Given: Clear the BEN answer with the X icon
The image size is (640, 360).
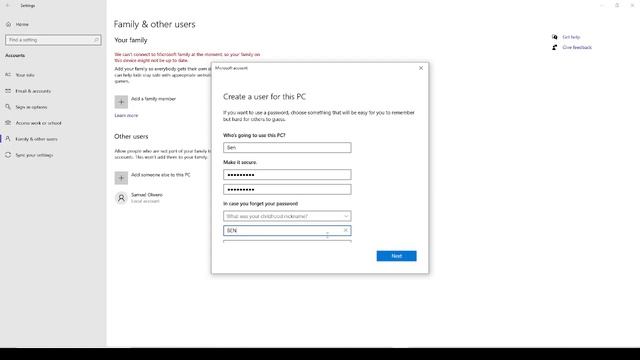Looking at the screenshot, I should tap(346, 230).
